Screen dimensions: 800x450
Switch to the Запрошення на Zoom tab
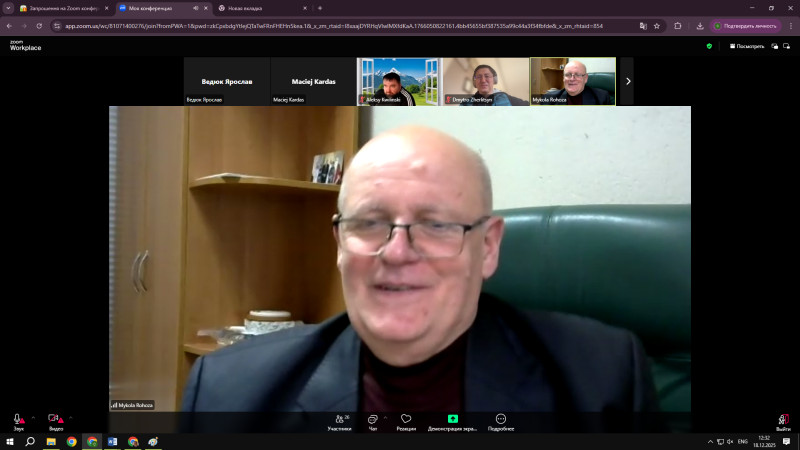point(60,8)
